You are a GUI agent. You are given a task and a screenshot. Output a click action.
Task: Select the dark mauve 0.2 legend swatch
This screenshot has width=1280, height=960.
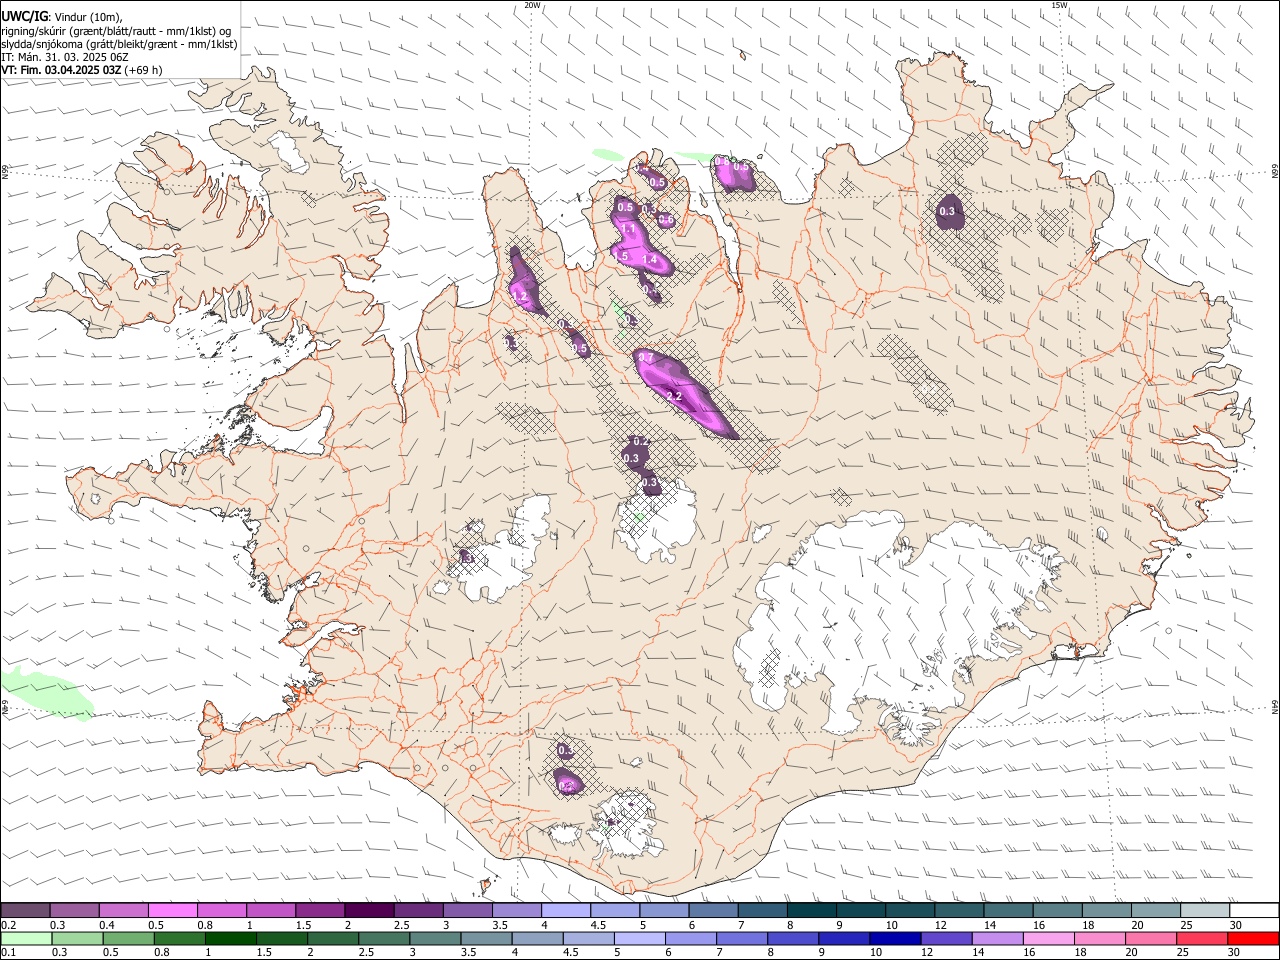(x=25, y=911)
